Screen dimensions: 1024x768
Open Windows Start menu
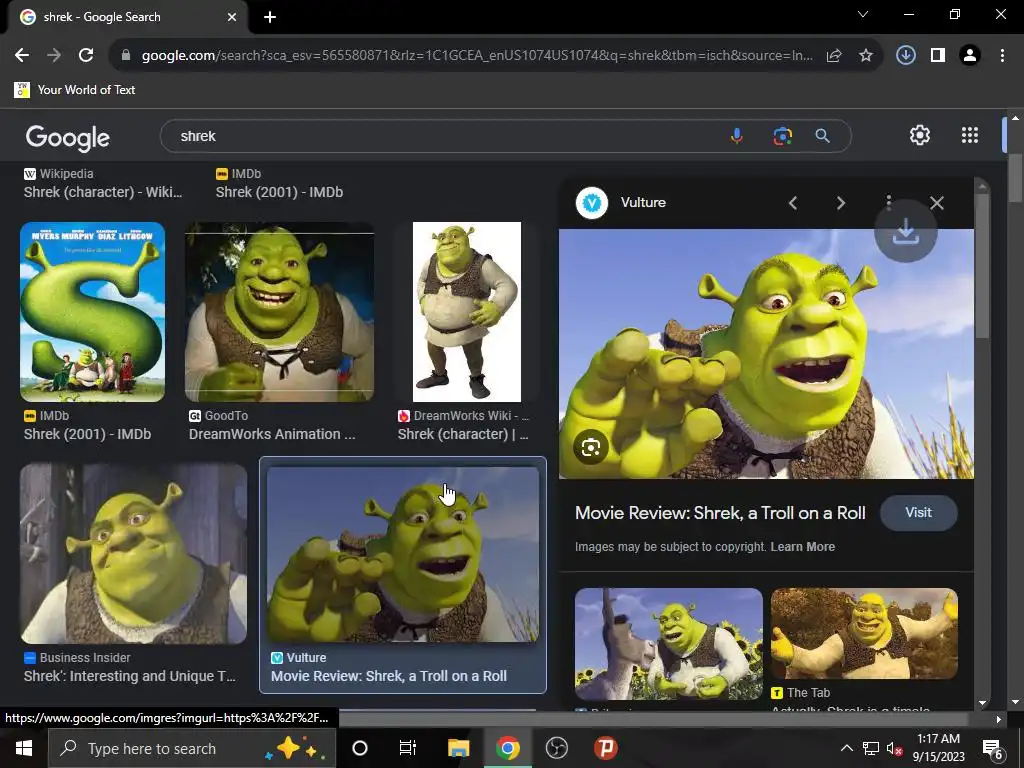(x=24, y=748)
